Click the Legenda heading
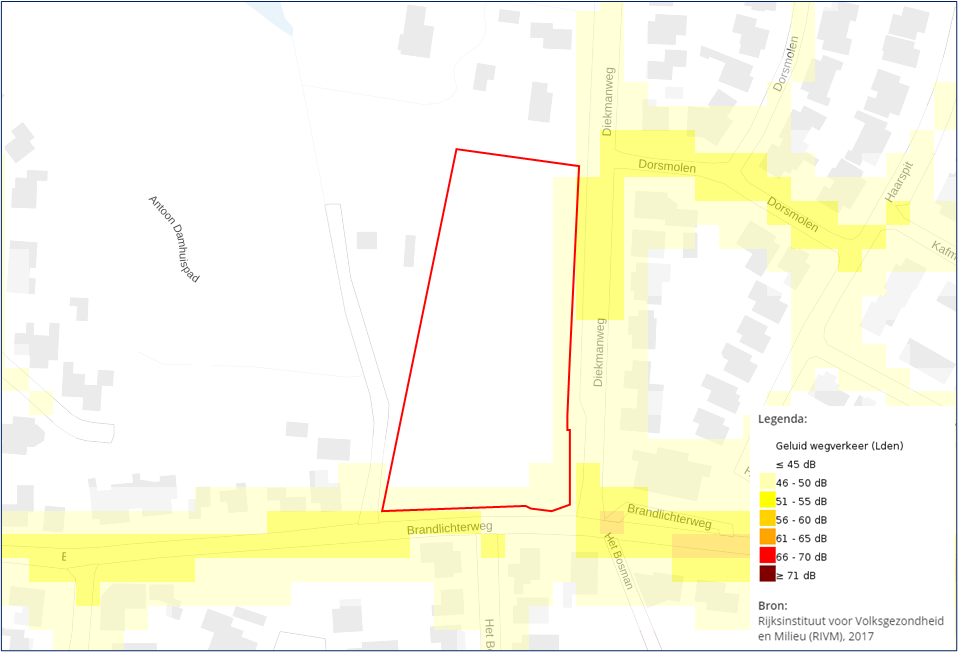 coord(783,419)
